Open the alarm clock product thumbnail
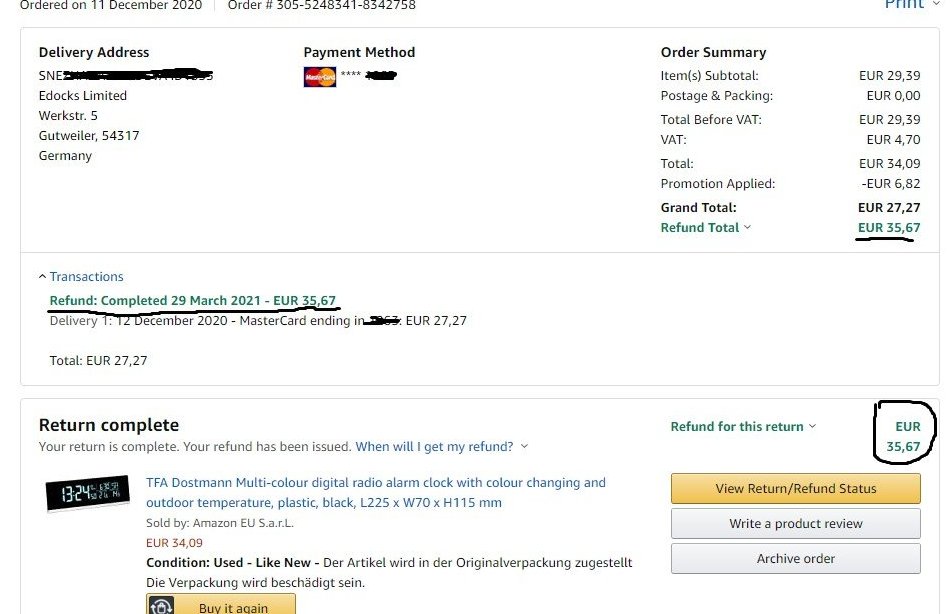950x614 pixels. pos(88,493)
